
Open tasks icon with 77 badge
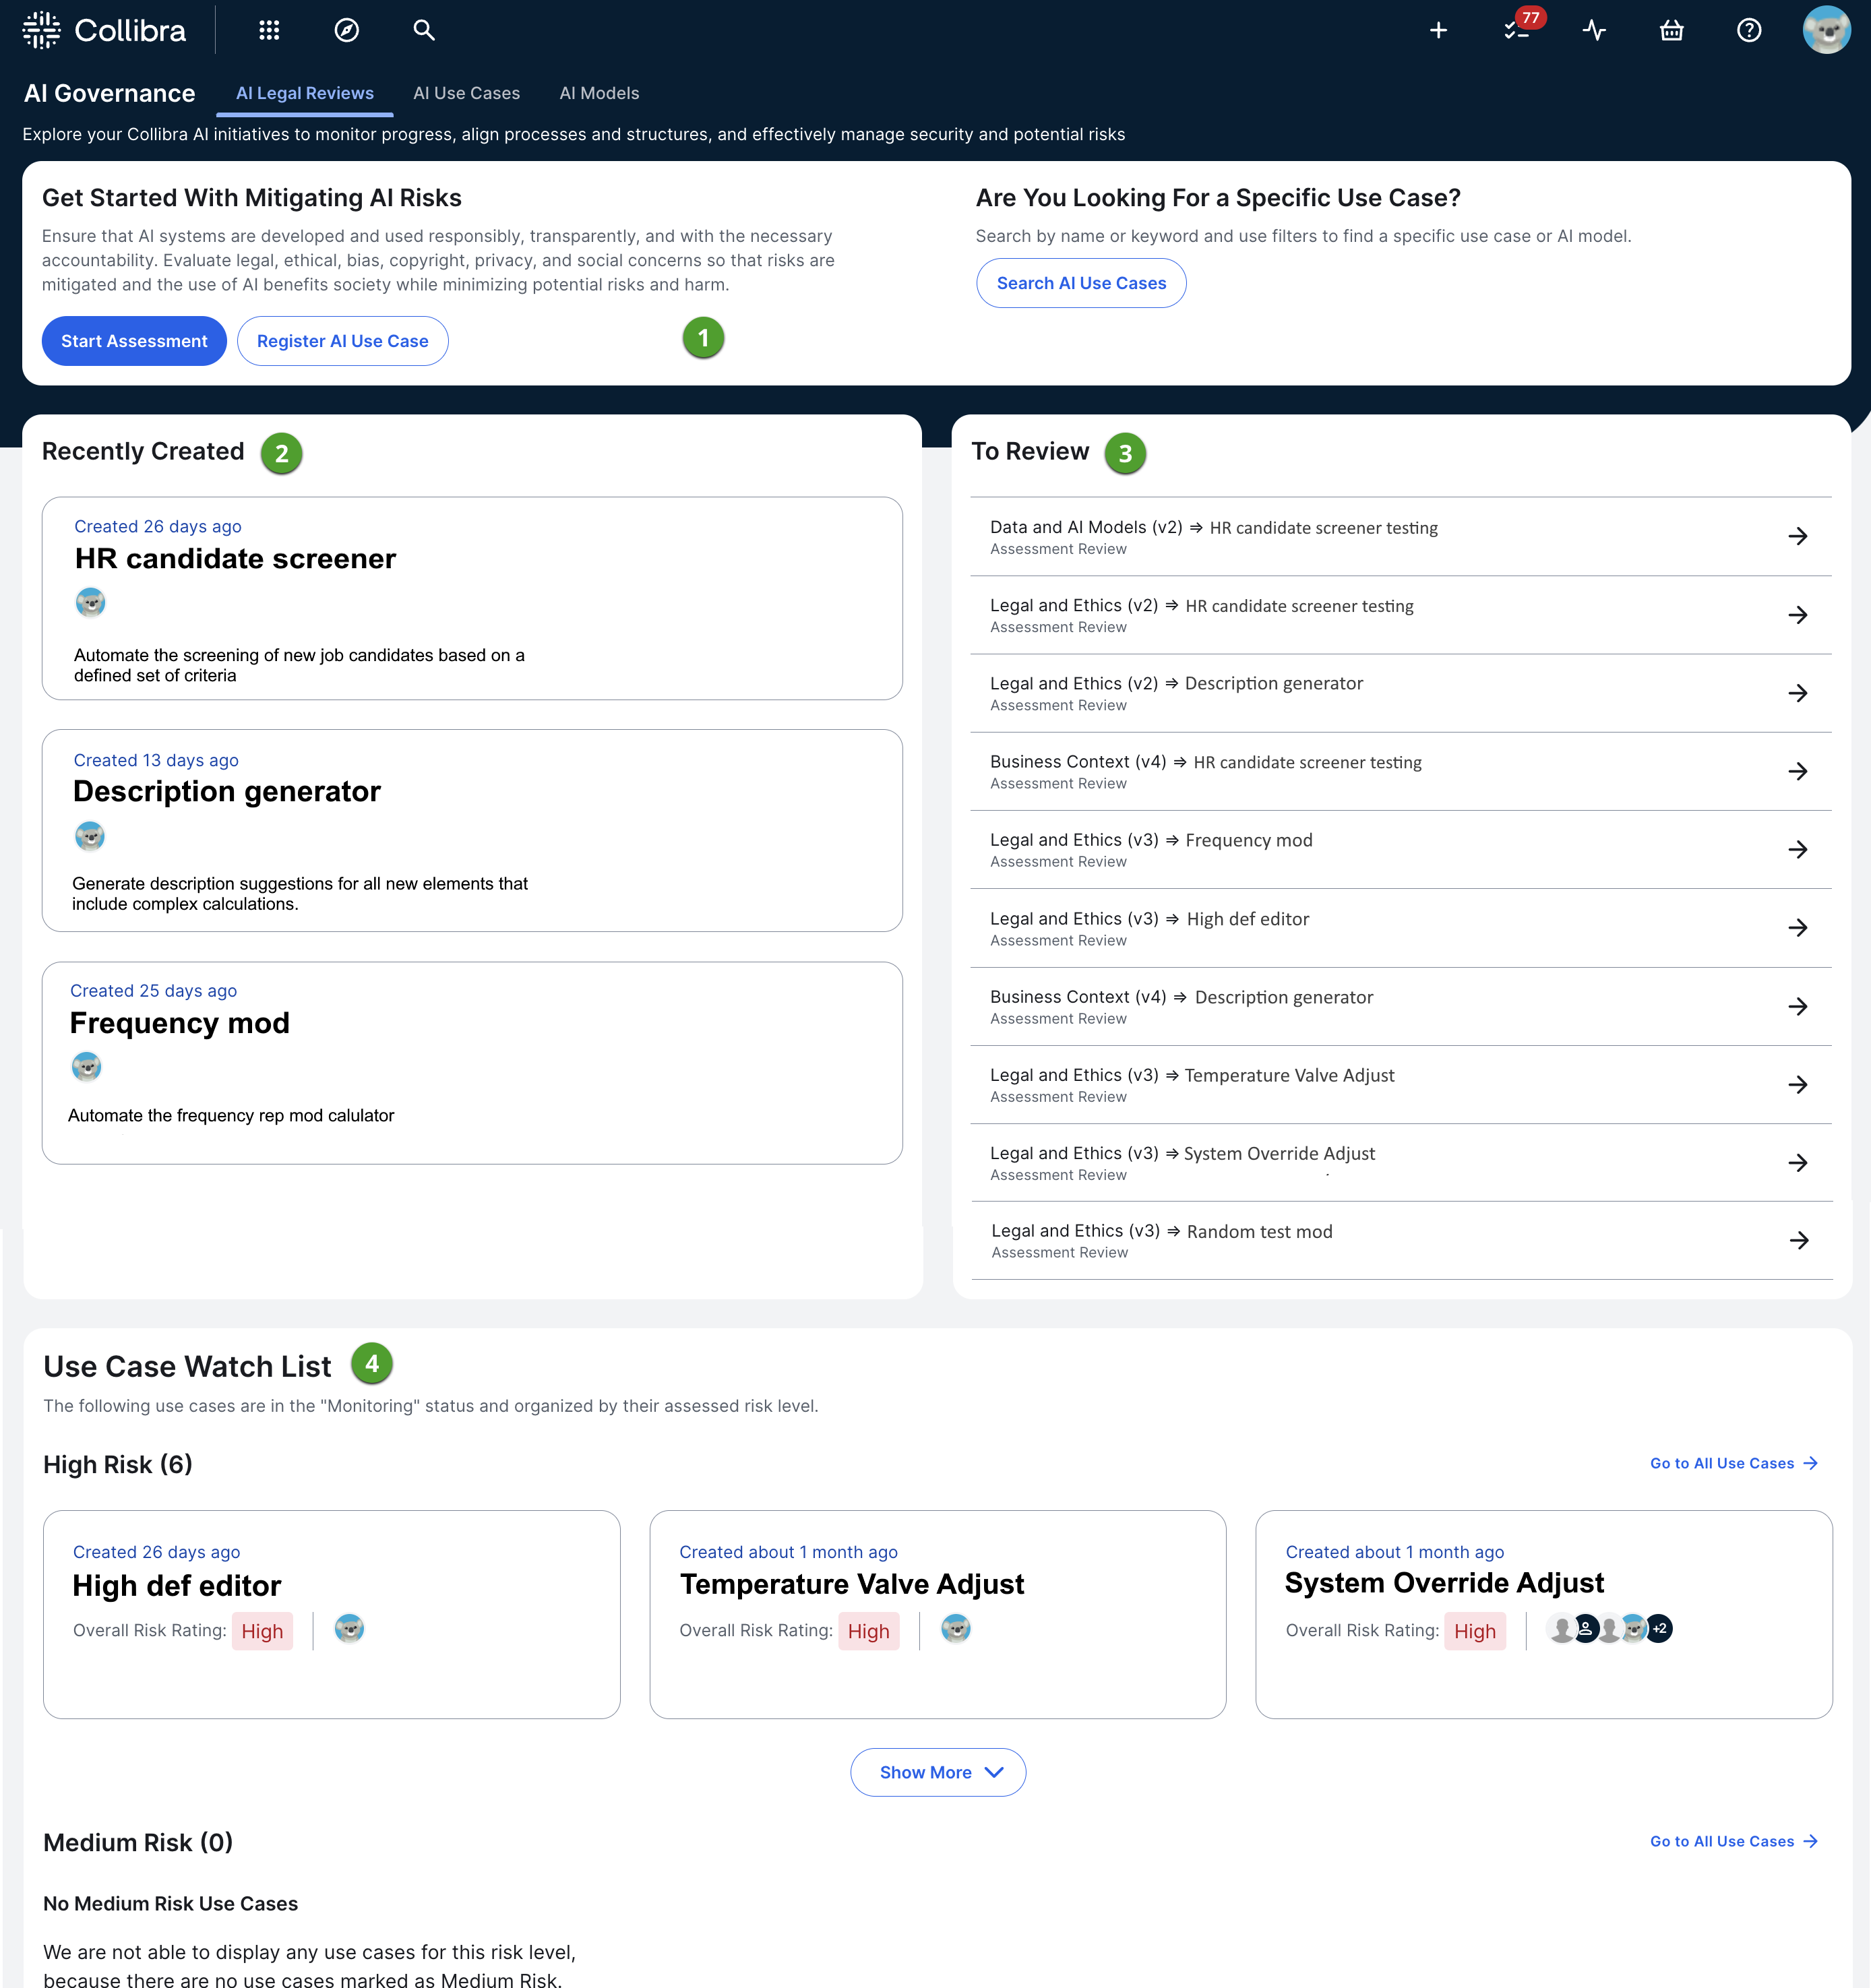click(x=1516, y=31)
